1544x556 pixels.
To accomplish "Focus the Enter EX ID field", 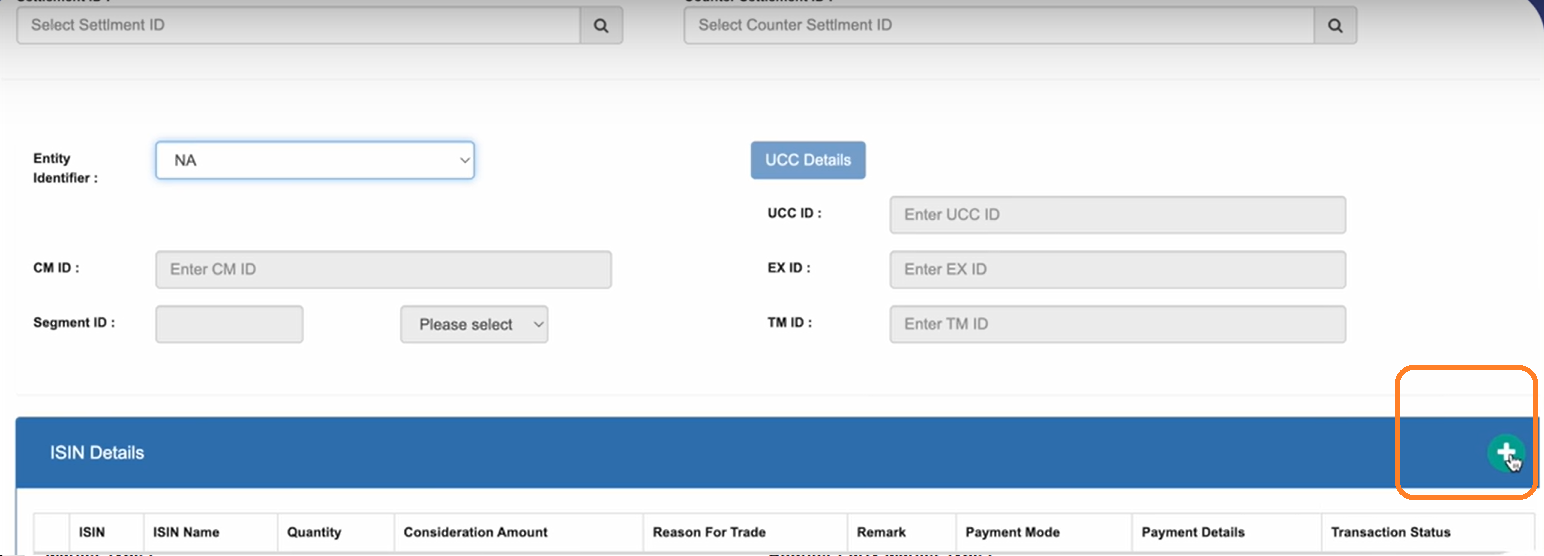I will click(x=1117, y=270).
